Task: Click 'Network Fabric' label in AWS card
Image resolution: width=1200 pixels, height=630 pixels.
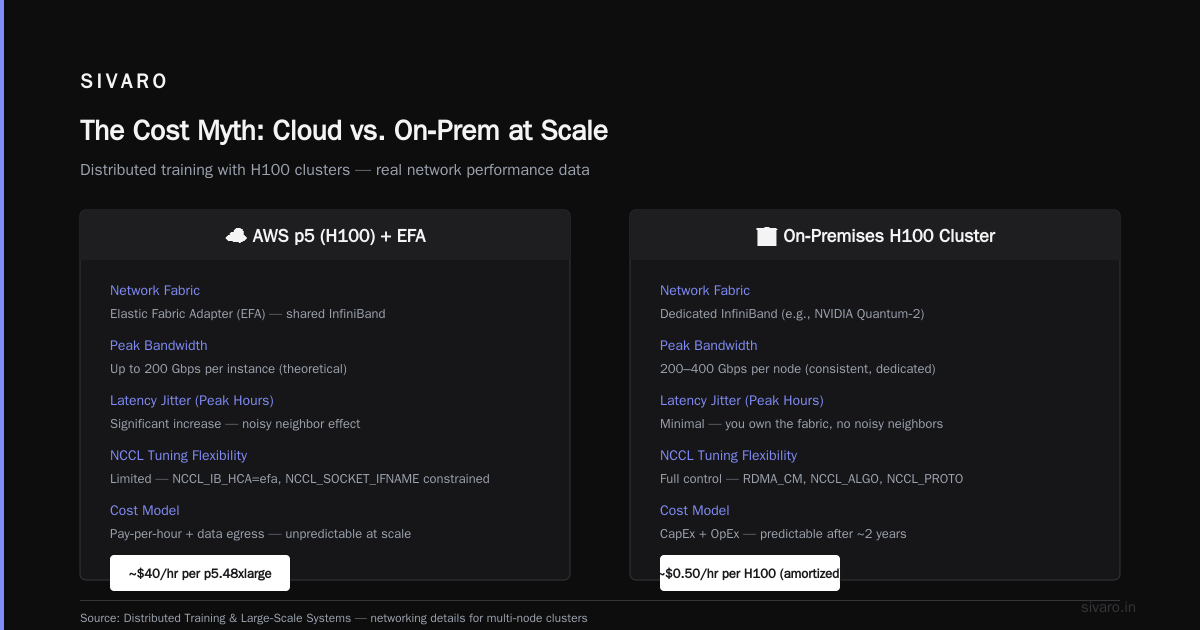Action: (x=155, y=290)
